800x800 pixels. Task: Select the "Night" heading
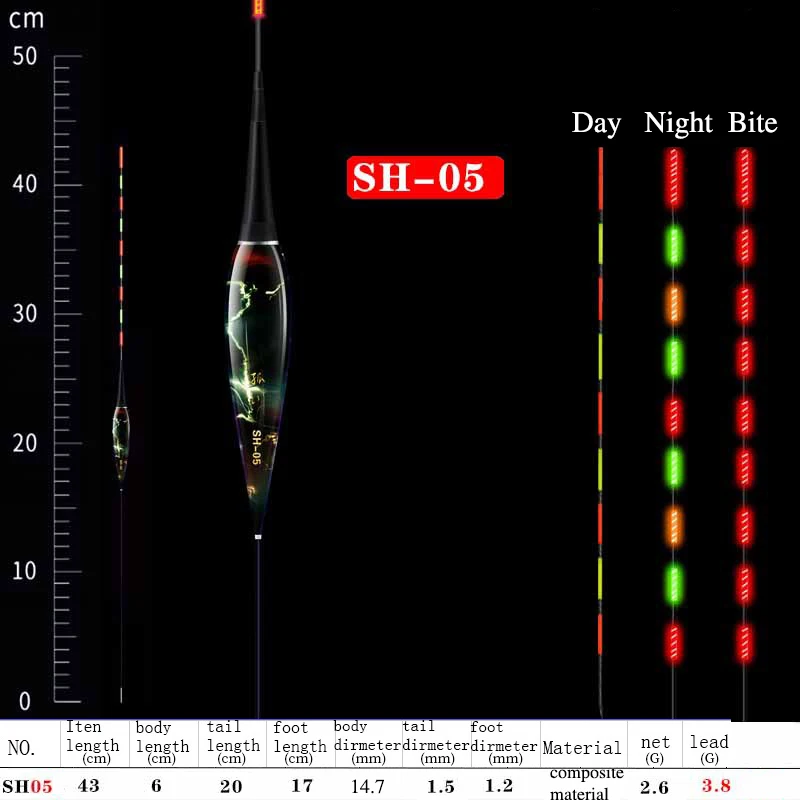pyautogui.click(x=678, y=123)
